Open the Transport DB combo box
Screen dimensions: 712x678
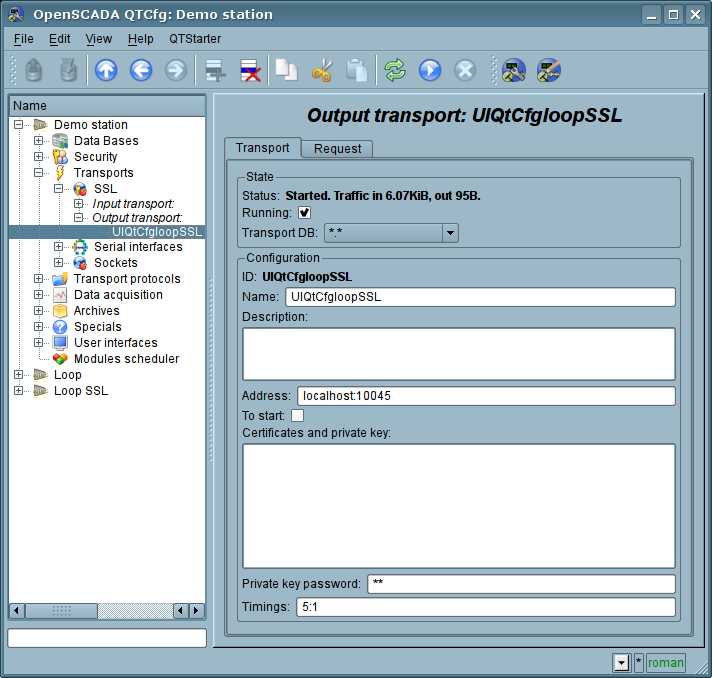pyautogui.click(x=391, y=233)
